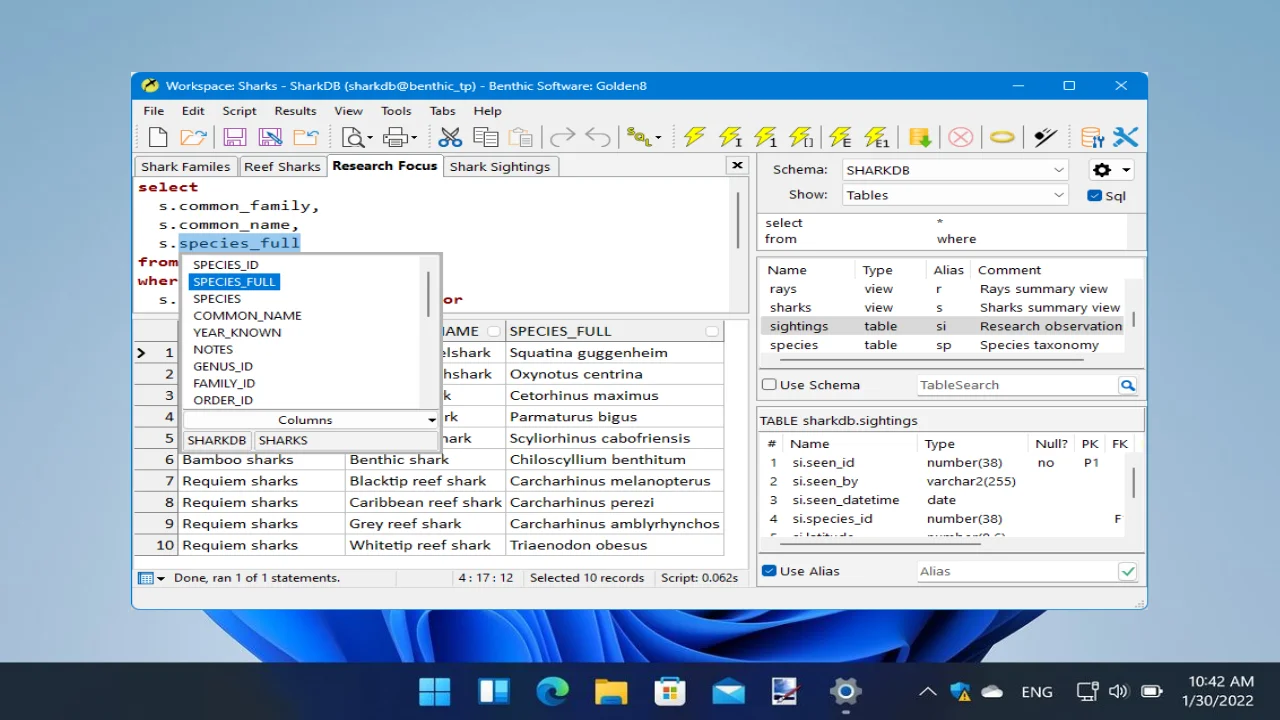Click the Copy icon in toolbar
This screenshot has height=720, width=1280.
coord(486,137)
